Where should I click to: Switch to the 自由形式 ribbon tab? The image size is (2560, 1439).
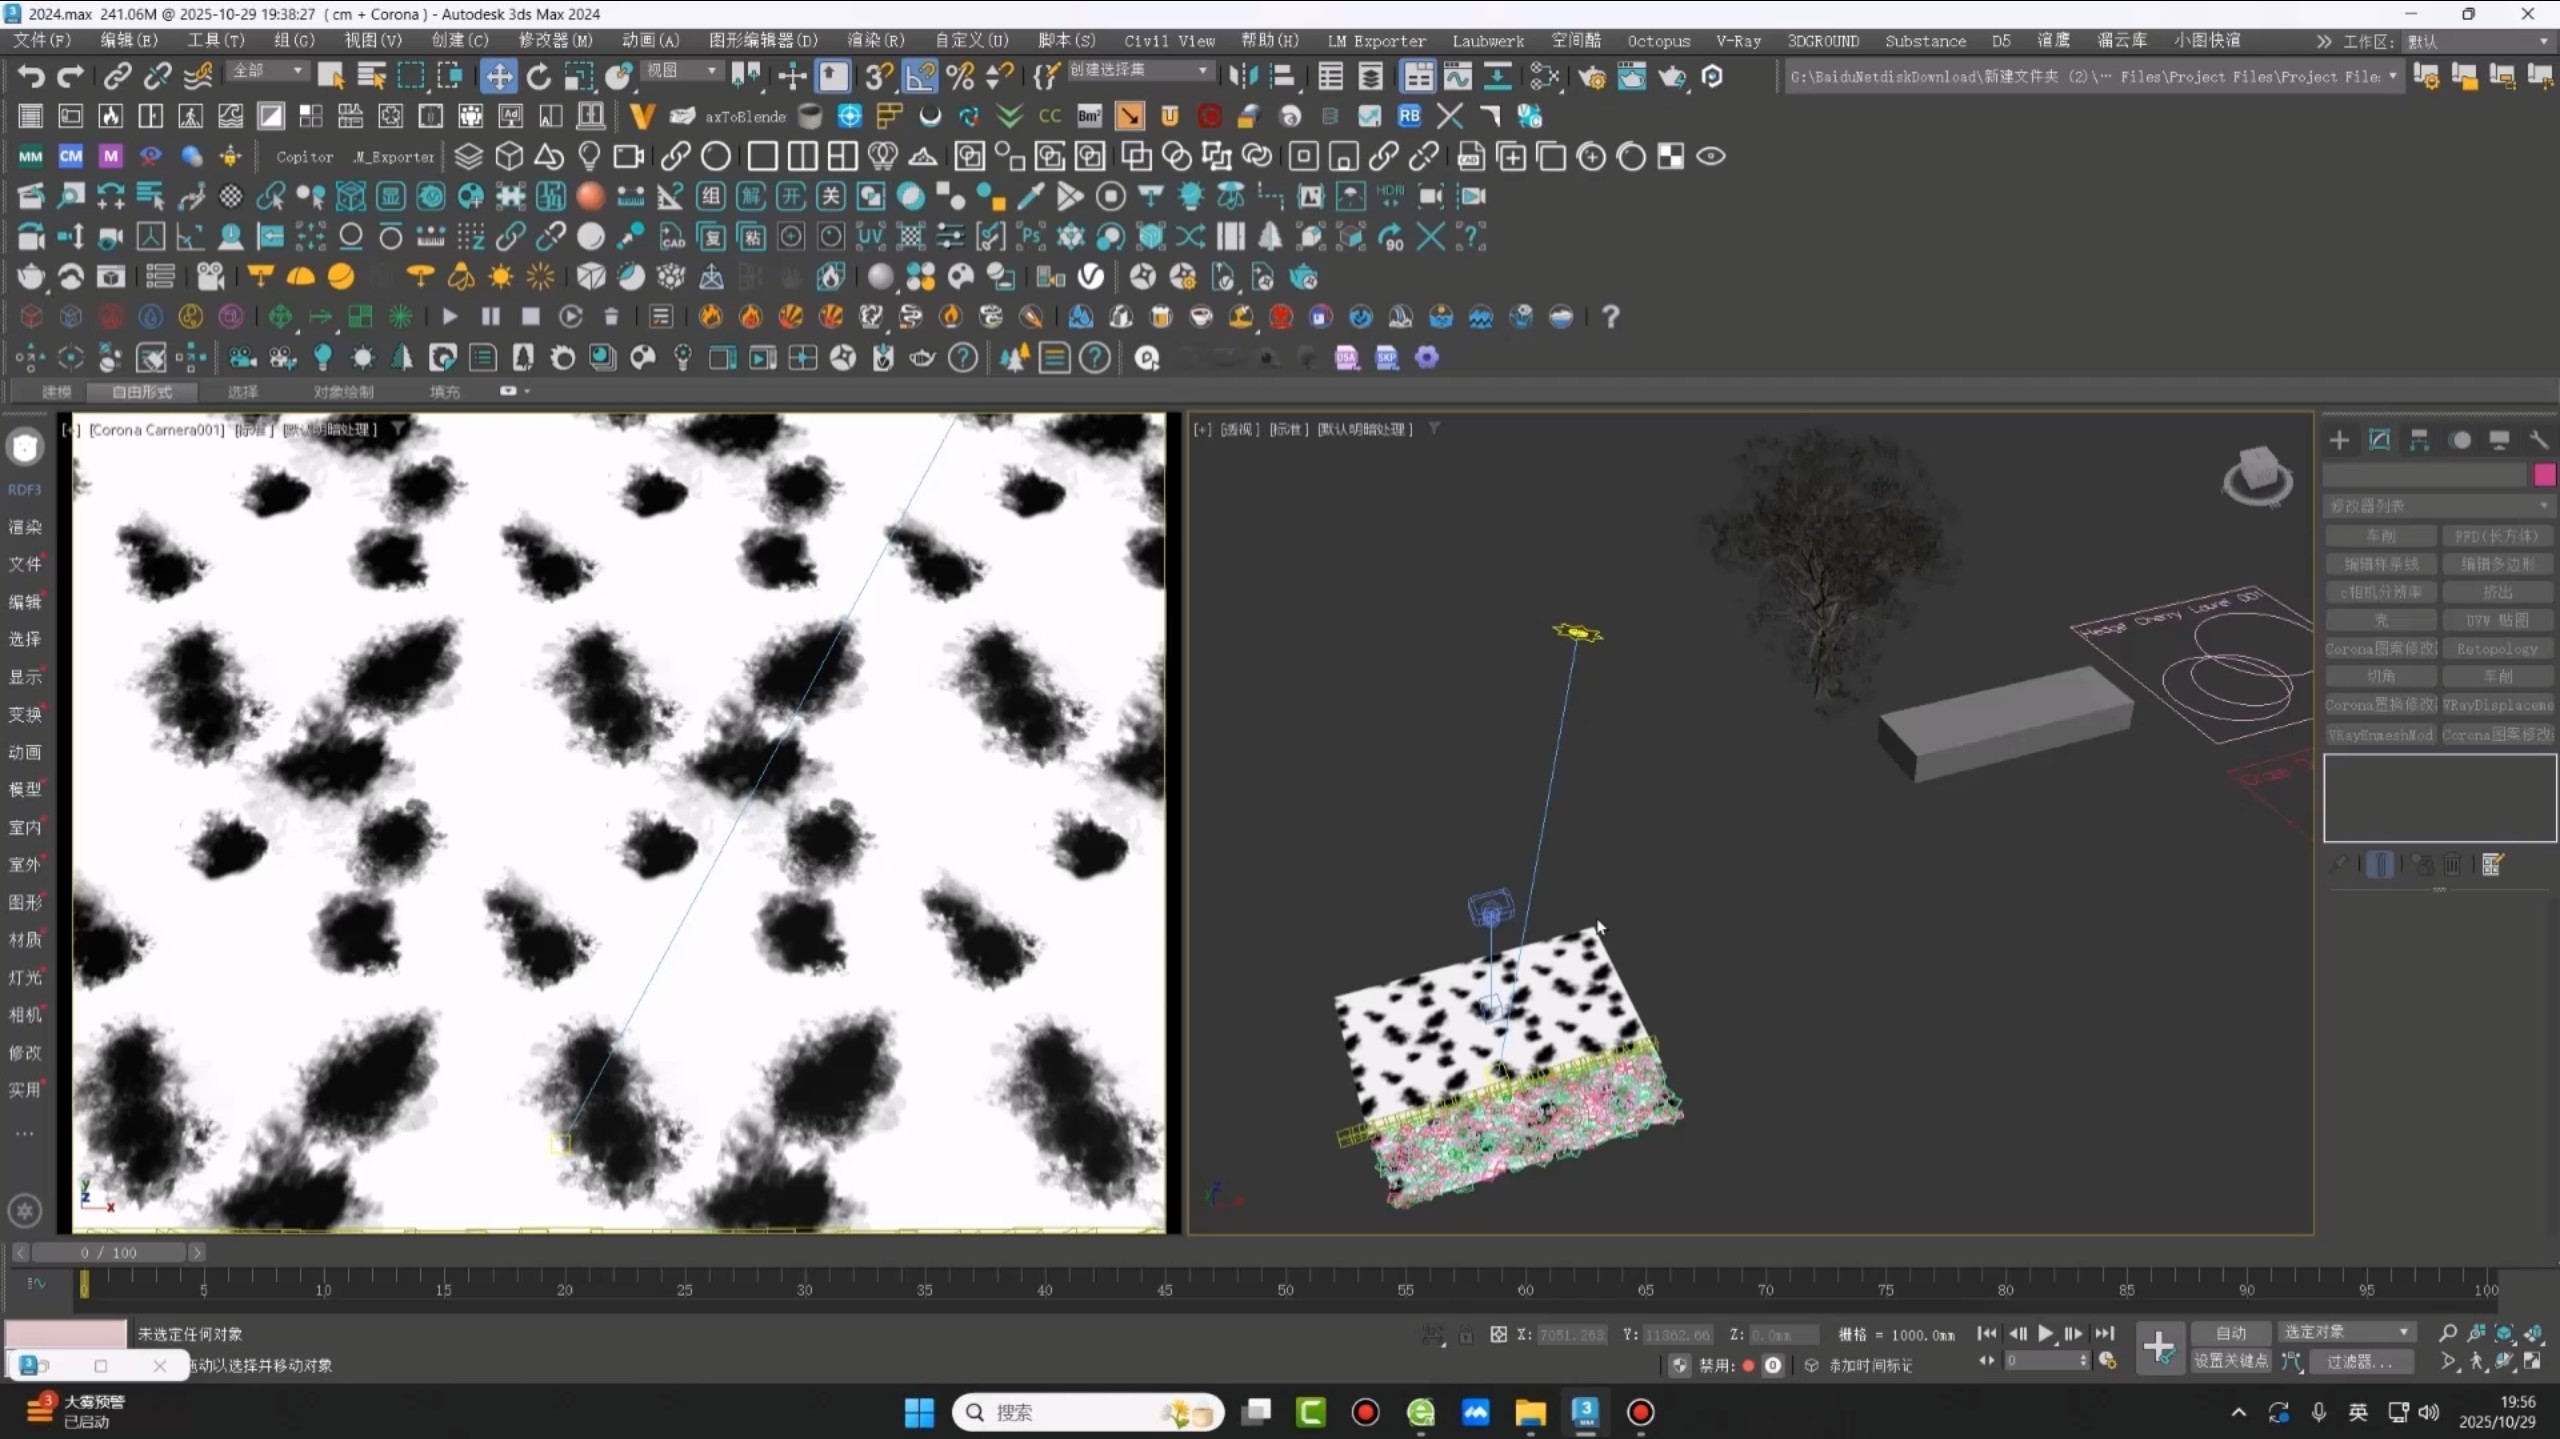click(x=142, y=392)
